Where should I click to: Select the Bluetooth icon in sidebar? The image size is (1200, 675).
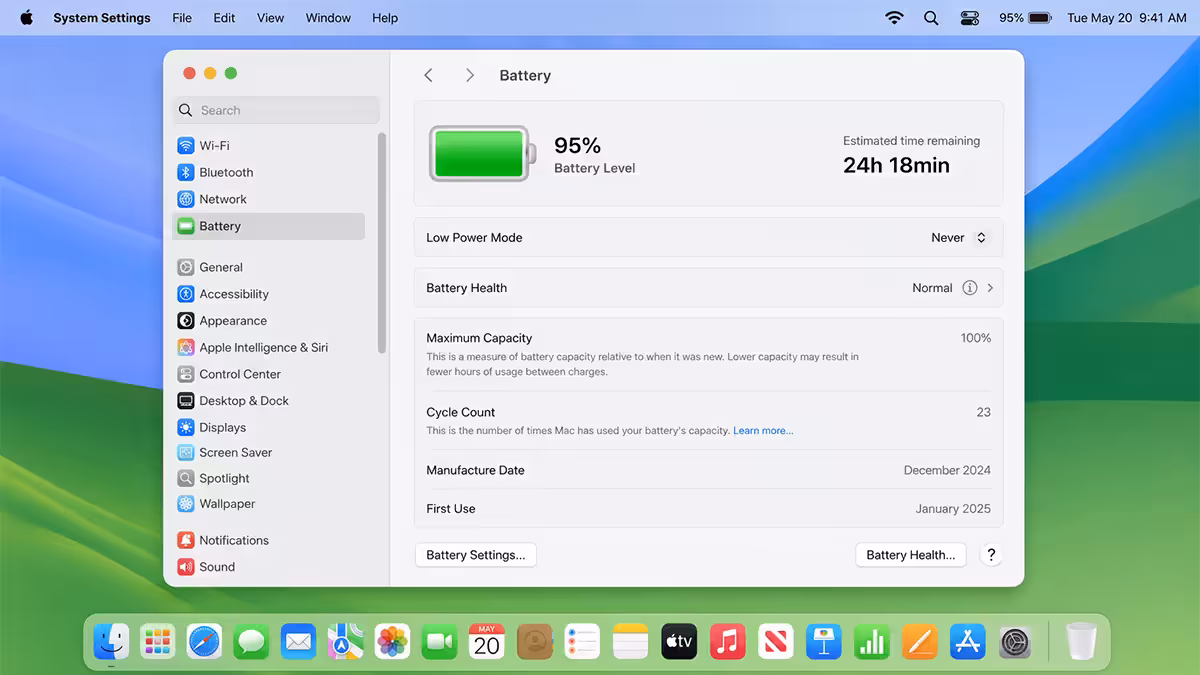186,172
